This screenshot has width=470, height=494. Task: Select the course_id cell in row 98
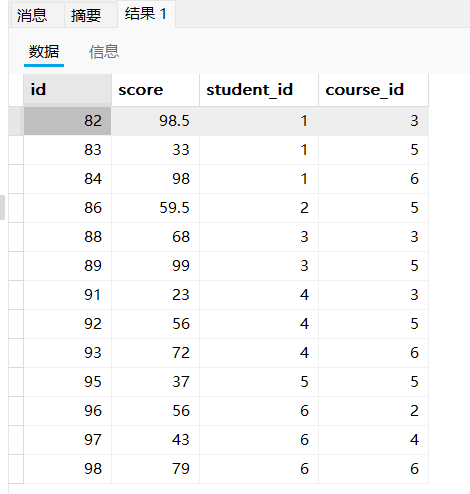(x=373, y=469)
